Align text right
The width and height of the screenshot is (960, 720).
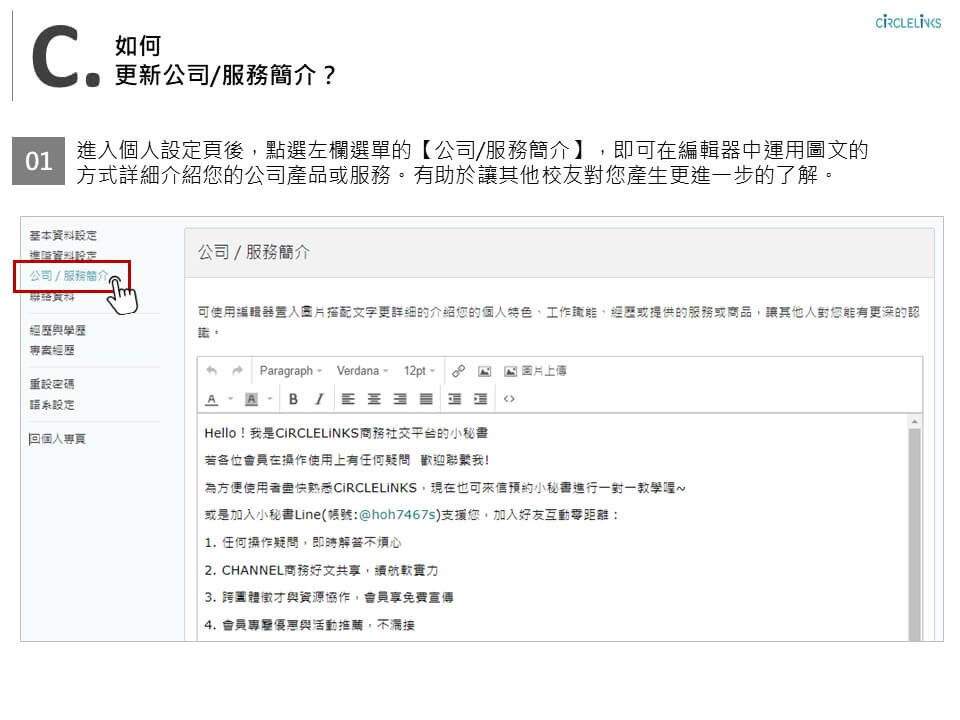click(x=400, y=399)
